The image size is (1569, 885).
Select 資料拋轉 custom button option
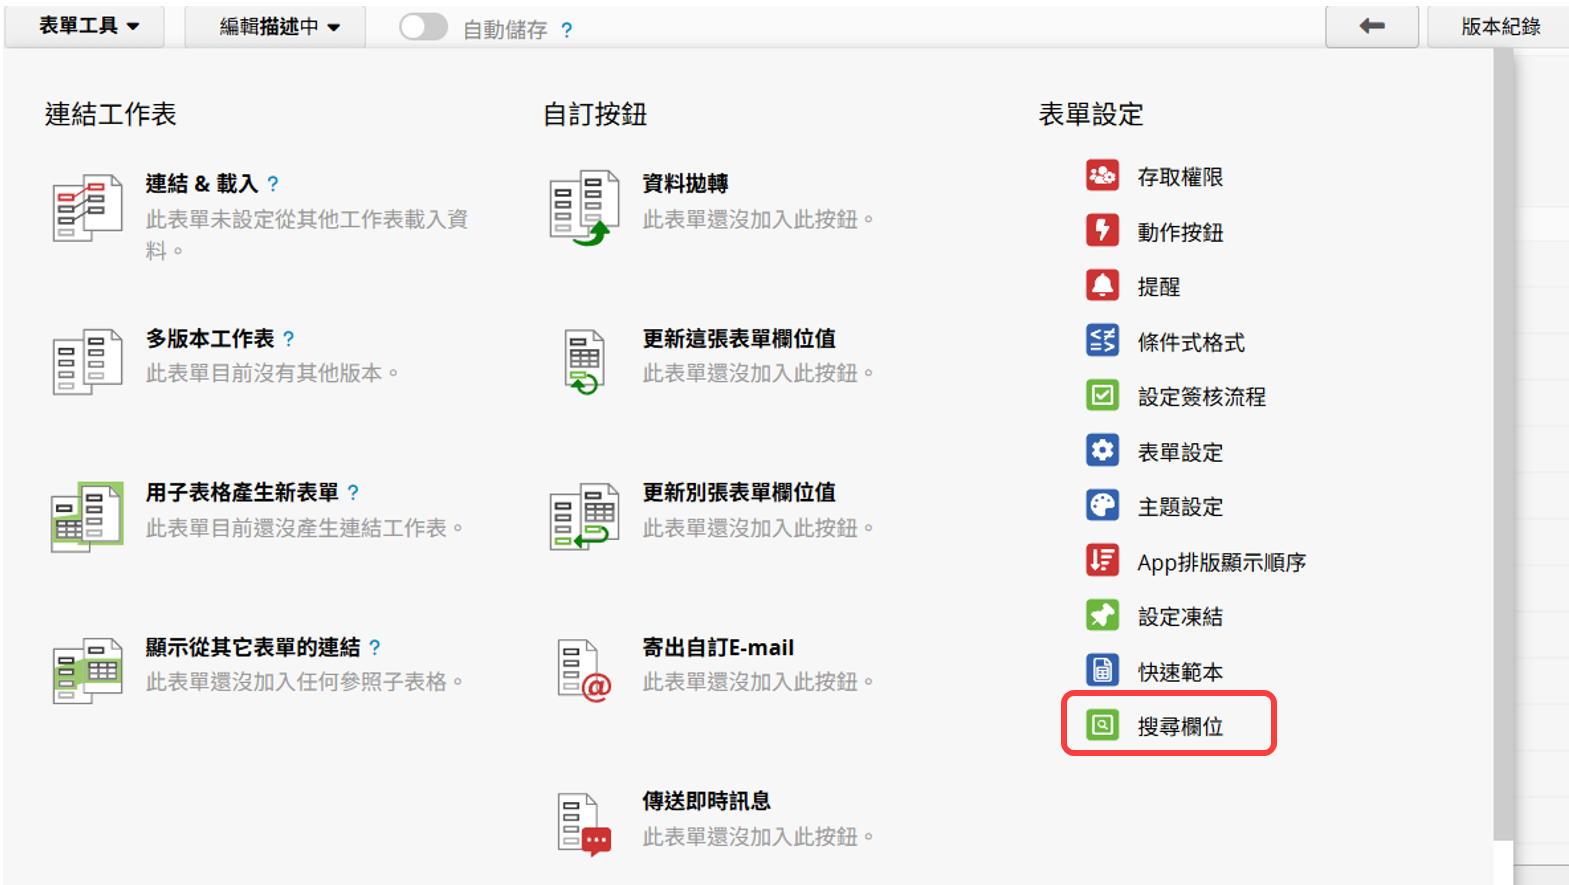point(685,184)
